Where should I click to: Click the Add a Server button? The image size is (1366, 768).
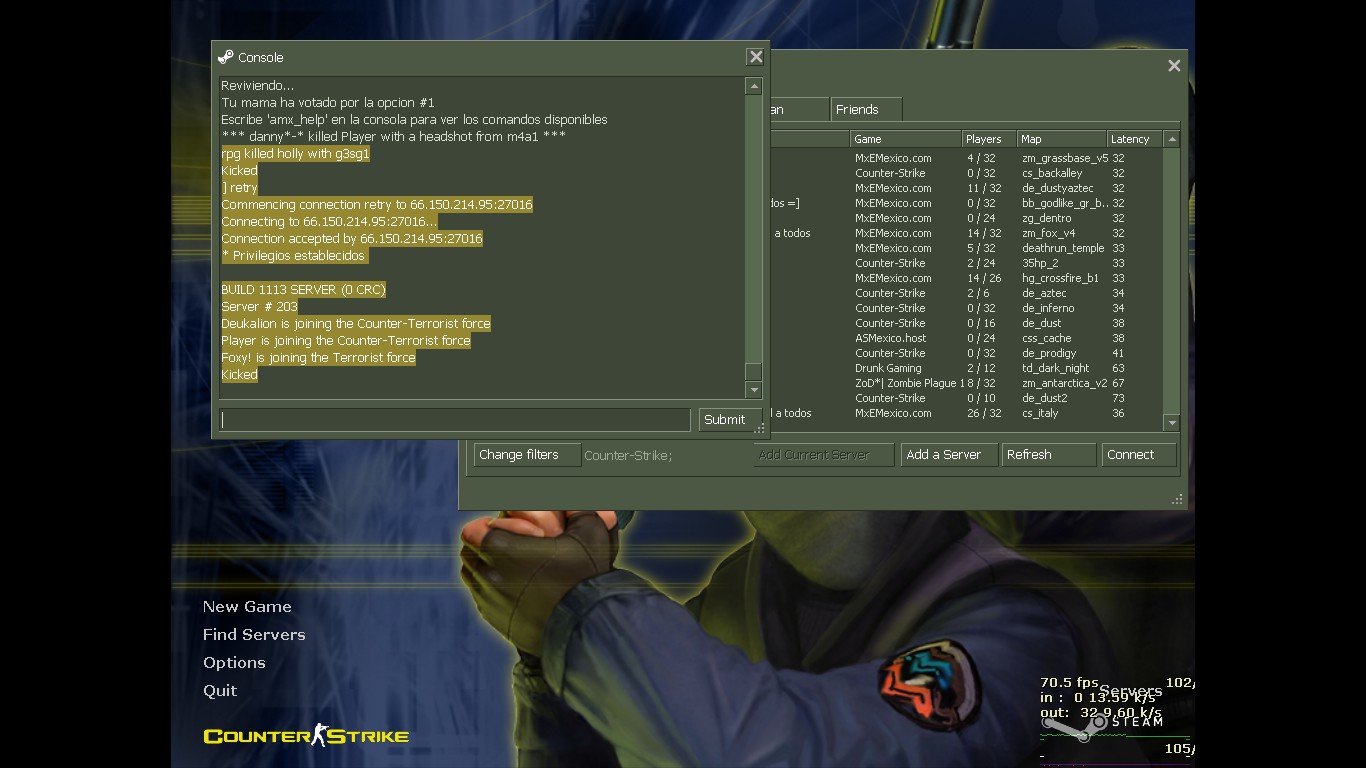(948, 455)
